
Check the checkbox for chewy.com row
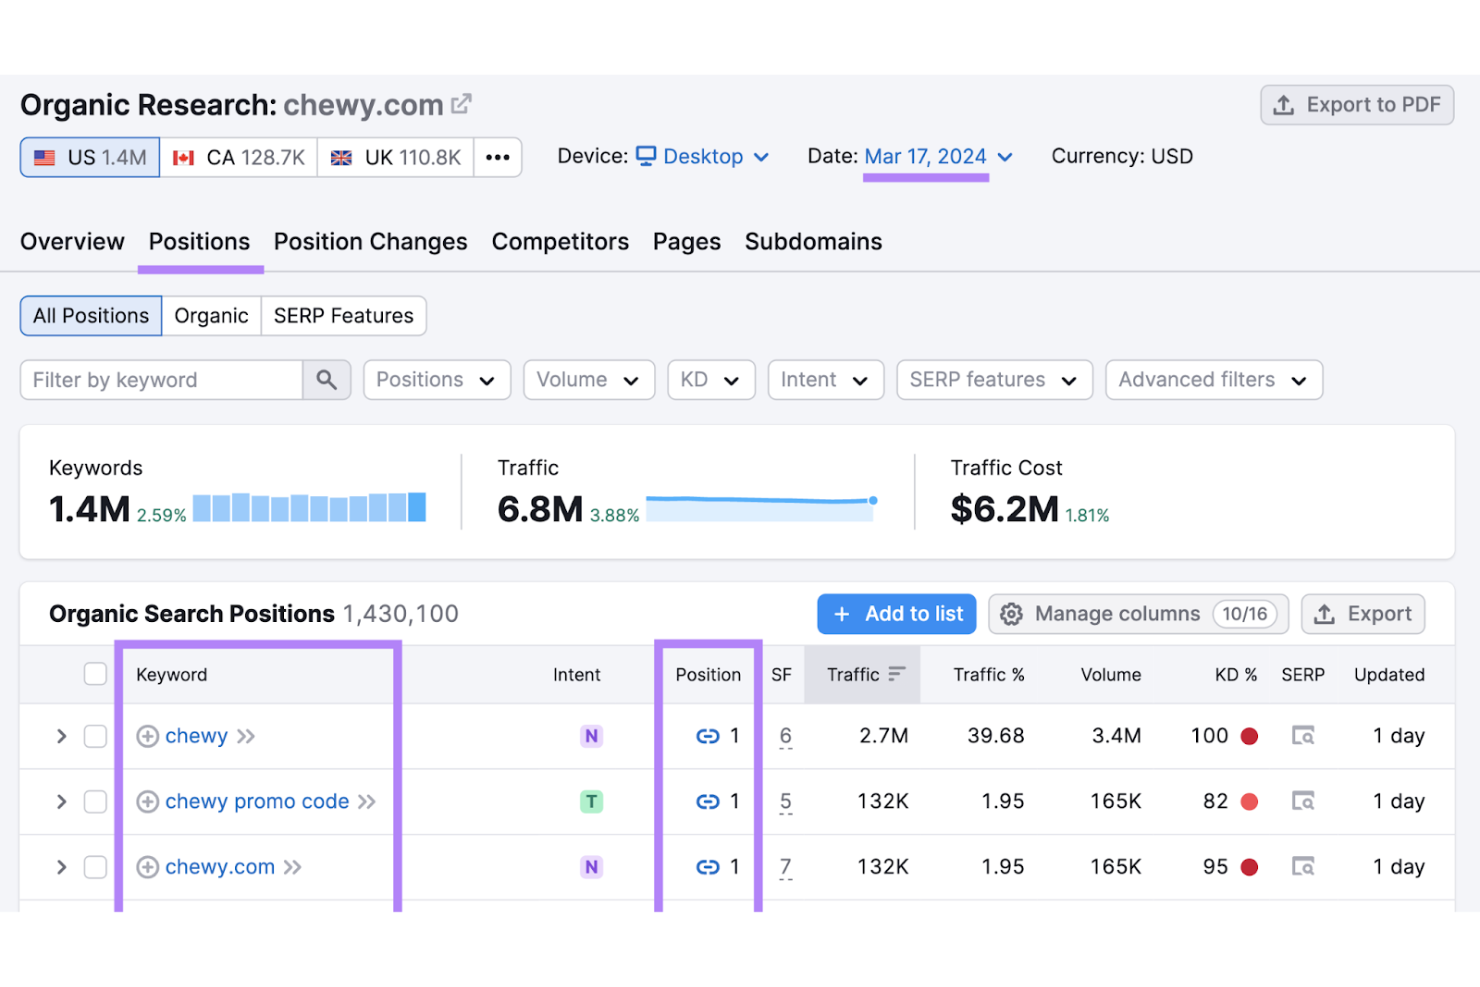[x=95, y=867]
